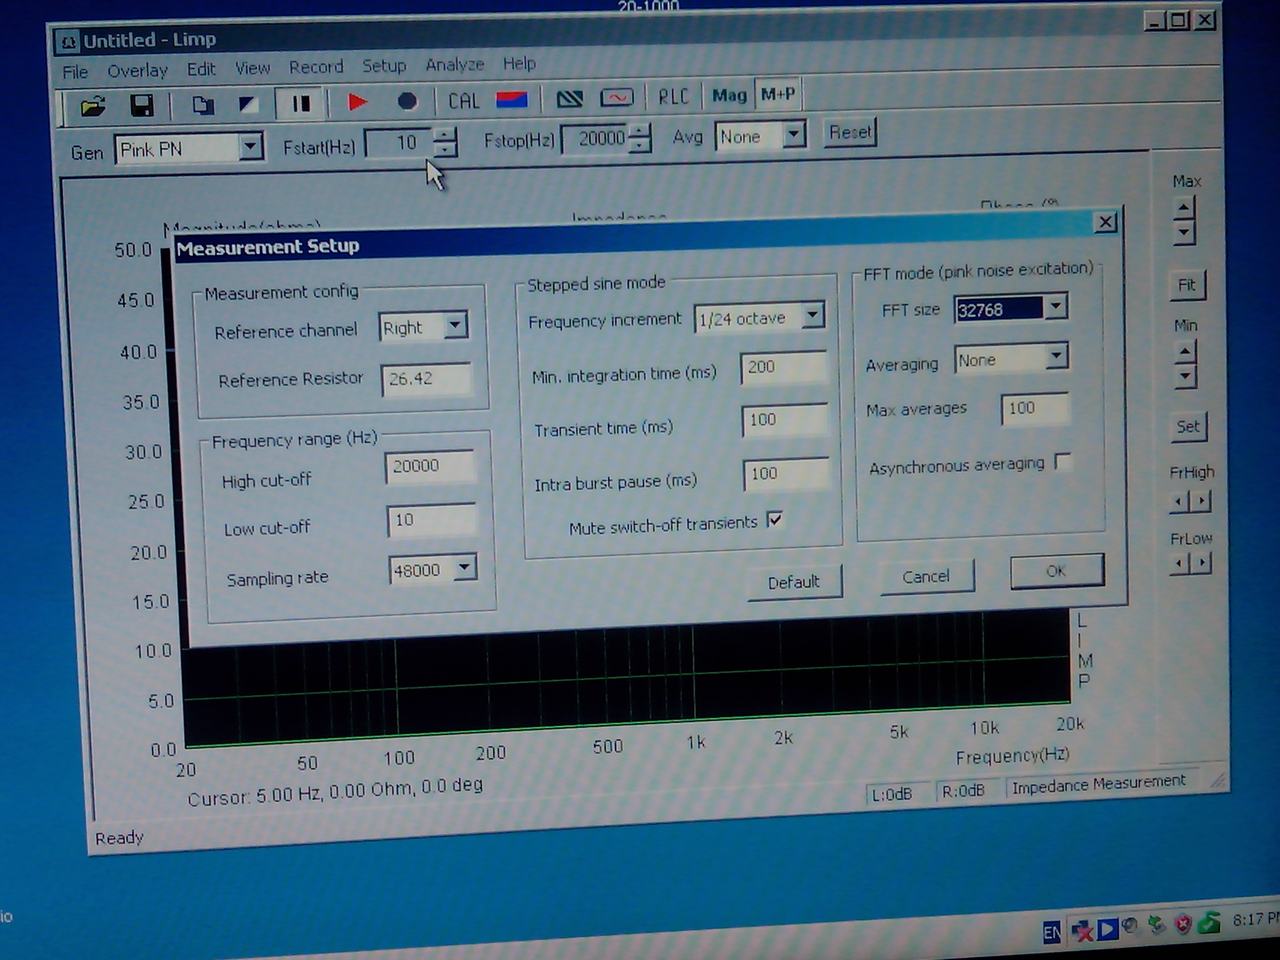Click the Low cut-off input field
Viewport: 1280px width, 960px height.
432,520
